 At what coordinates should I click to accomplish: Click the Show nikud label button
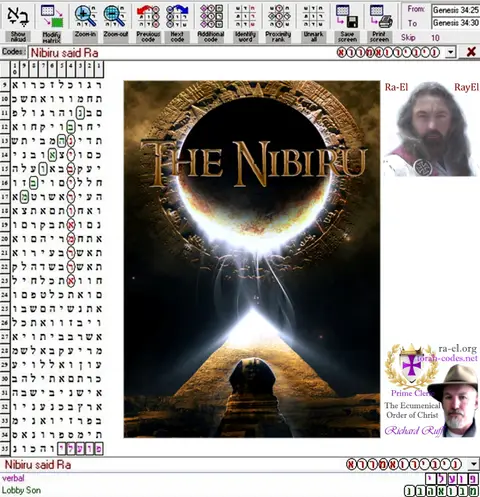pos(18,37)
